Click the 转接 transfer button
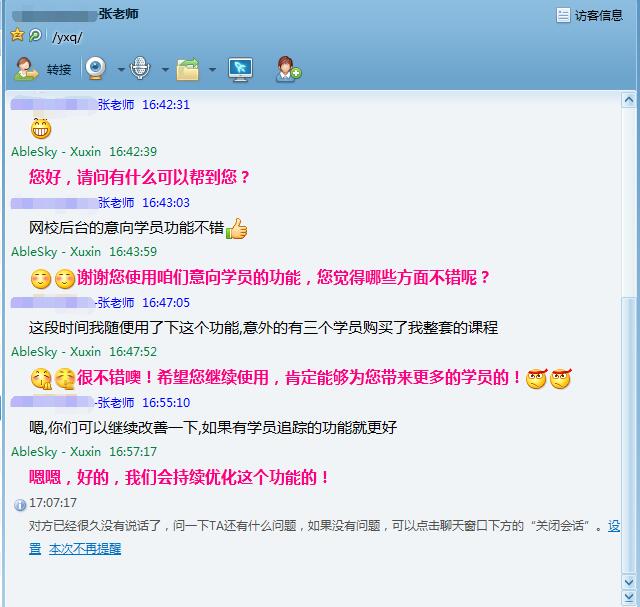This screenshot has width=640, height=607. (x=43, y=69)
